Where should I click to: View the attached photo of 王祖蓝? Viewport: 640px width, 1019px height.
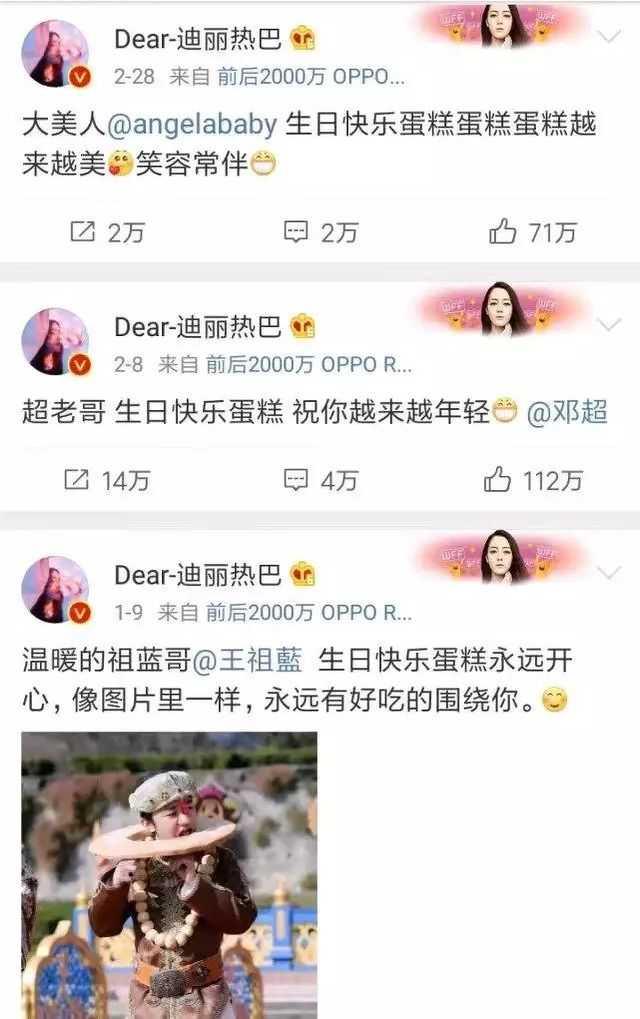click(169, 875)
